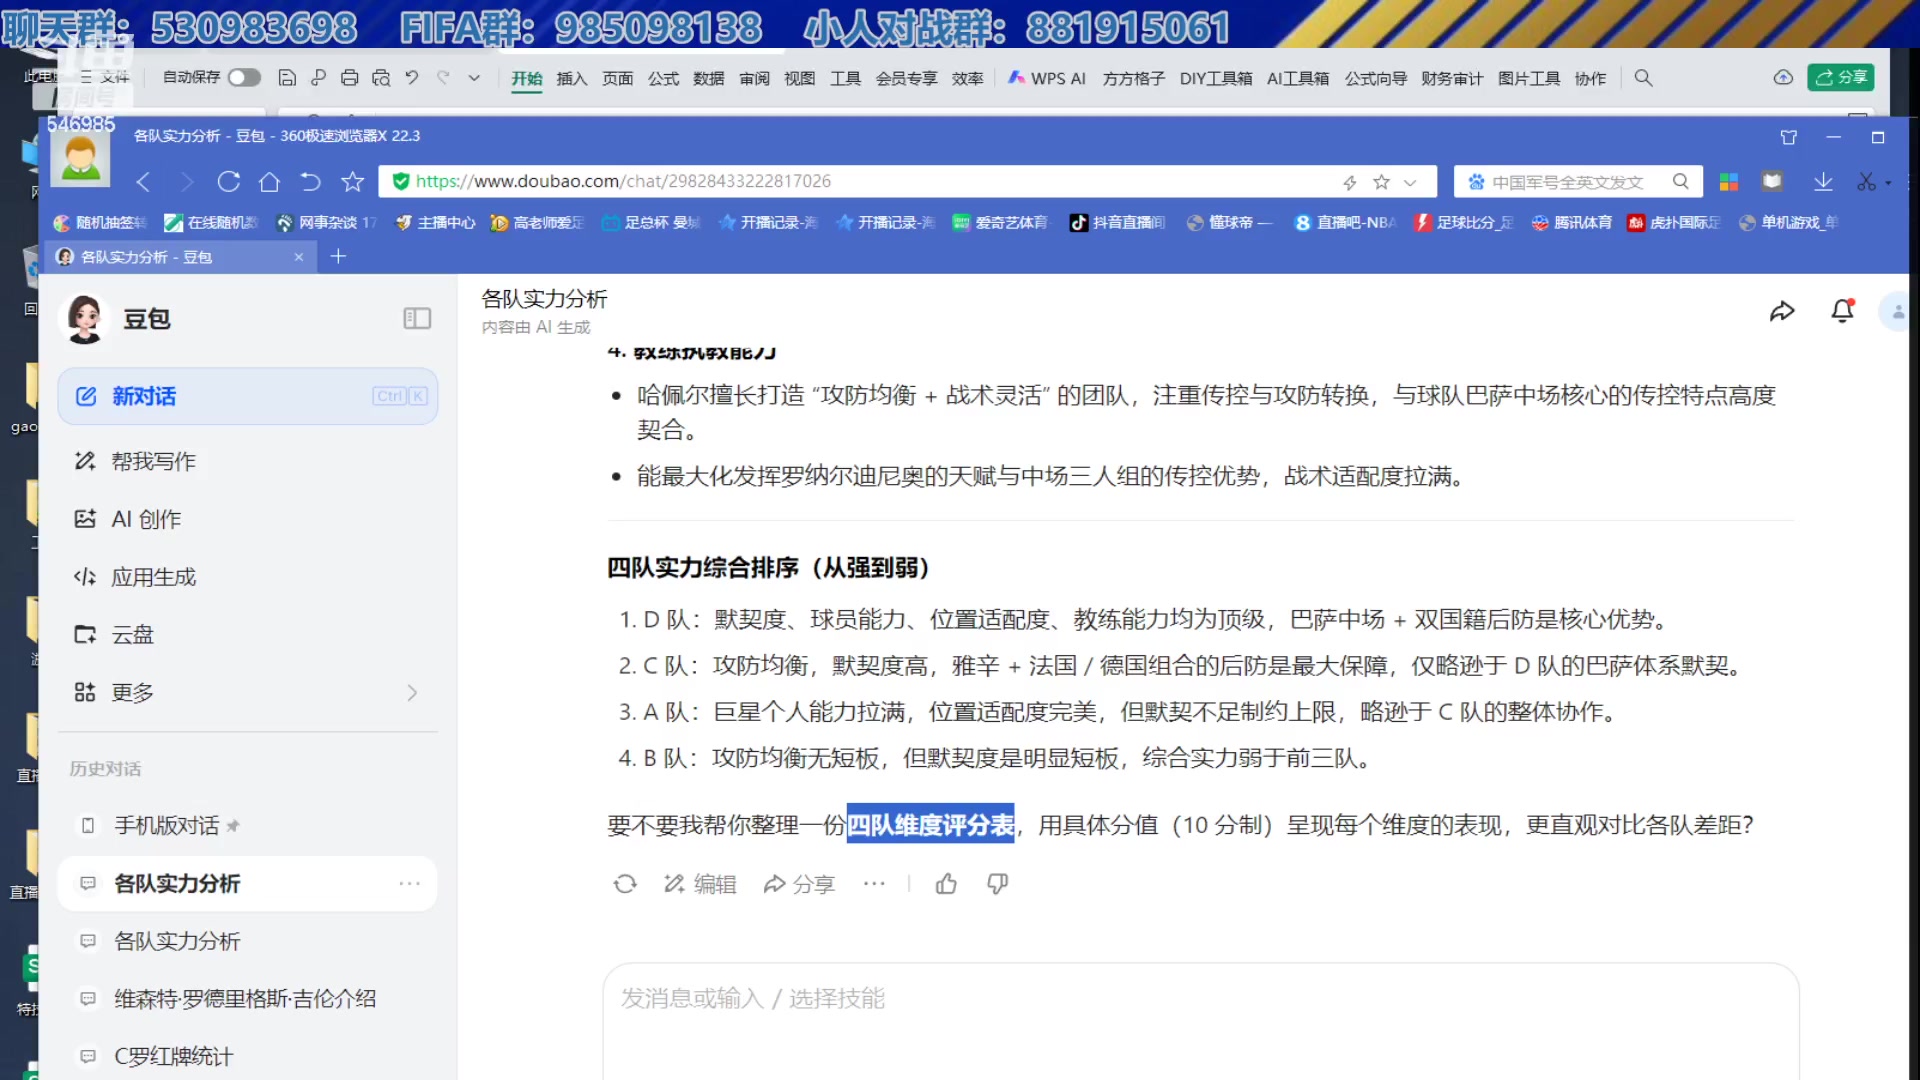Switch to the 插入 ribbon tab
This screenshot has height=1080, width=1920.
click(571, 78)
